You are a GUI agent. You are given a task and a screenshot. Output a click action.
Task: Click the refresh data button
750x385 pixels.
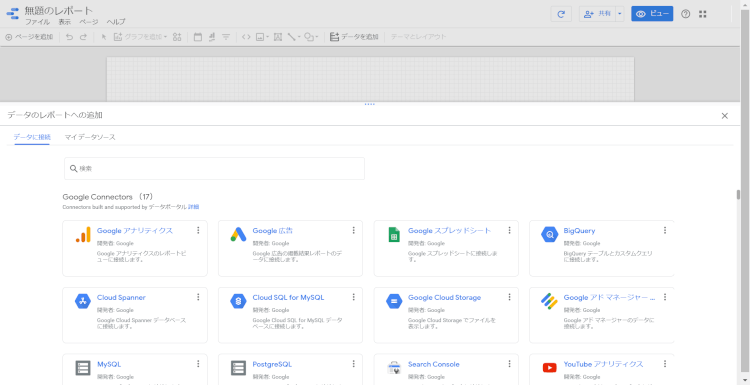pyautogui.click(x=561, y=14)
